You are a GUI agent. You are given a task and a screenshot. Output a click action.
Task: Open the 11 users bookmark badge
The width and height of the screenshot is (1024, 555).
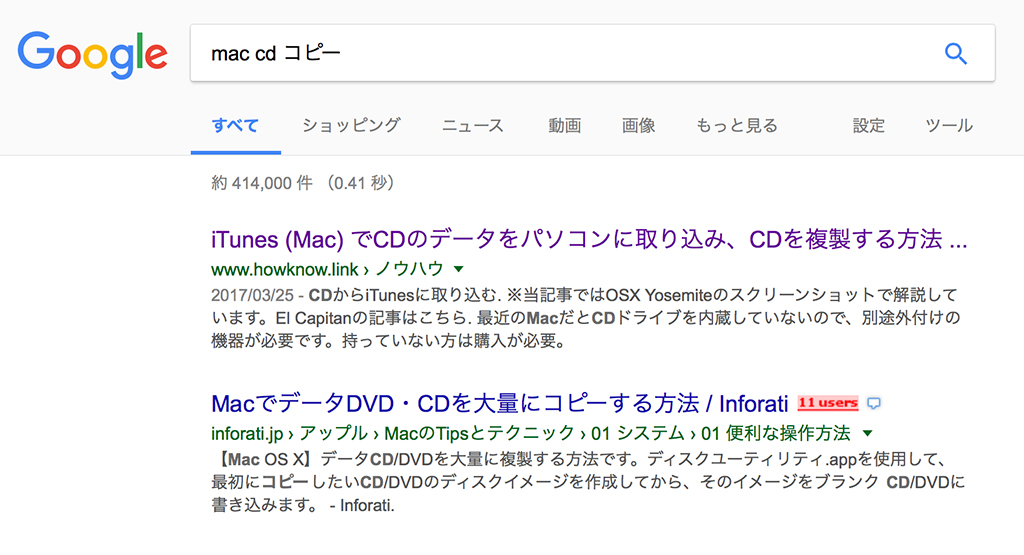pyautogui.click(x=827, y=403)
